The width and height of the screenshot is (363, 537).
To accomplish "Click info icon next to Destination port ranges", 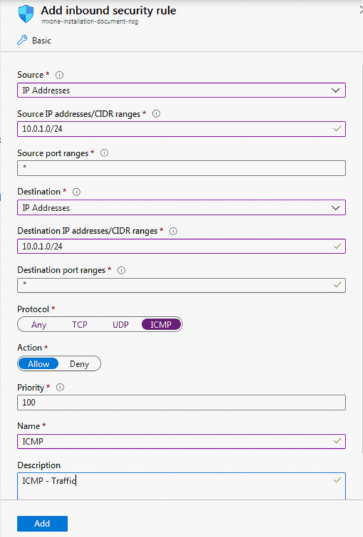I will 122,270.
